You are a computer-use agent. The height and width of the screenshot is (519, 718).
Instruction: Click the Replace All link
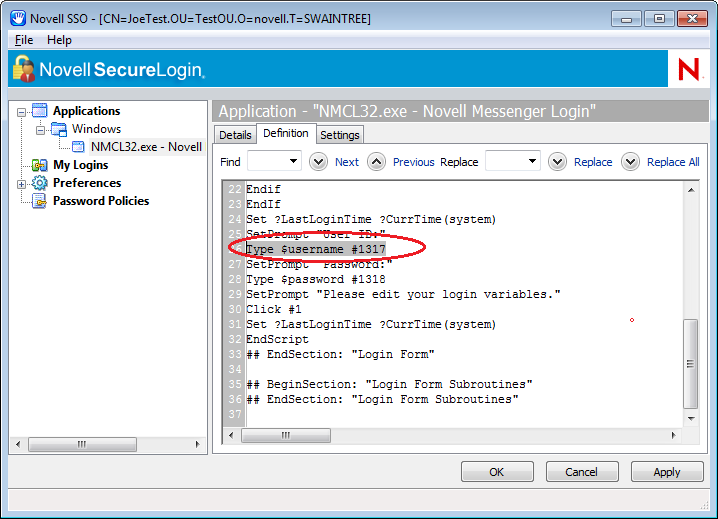pos(673,162)
